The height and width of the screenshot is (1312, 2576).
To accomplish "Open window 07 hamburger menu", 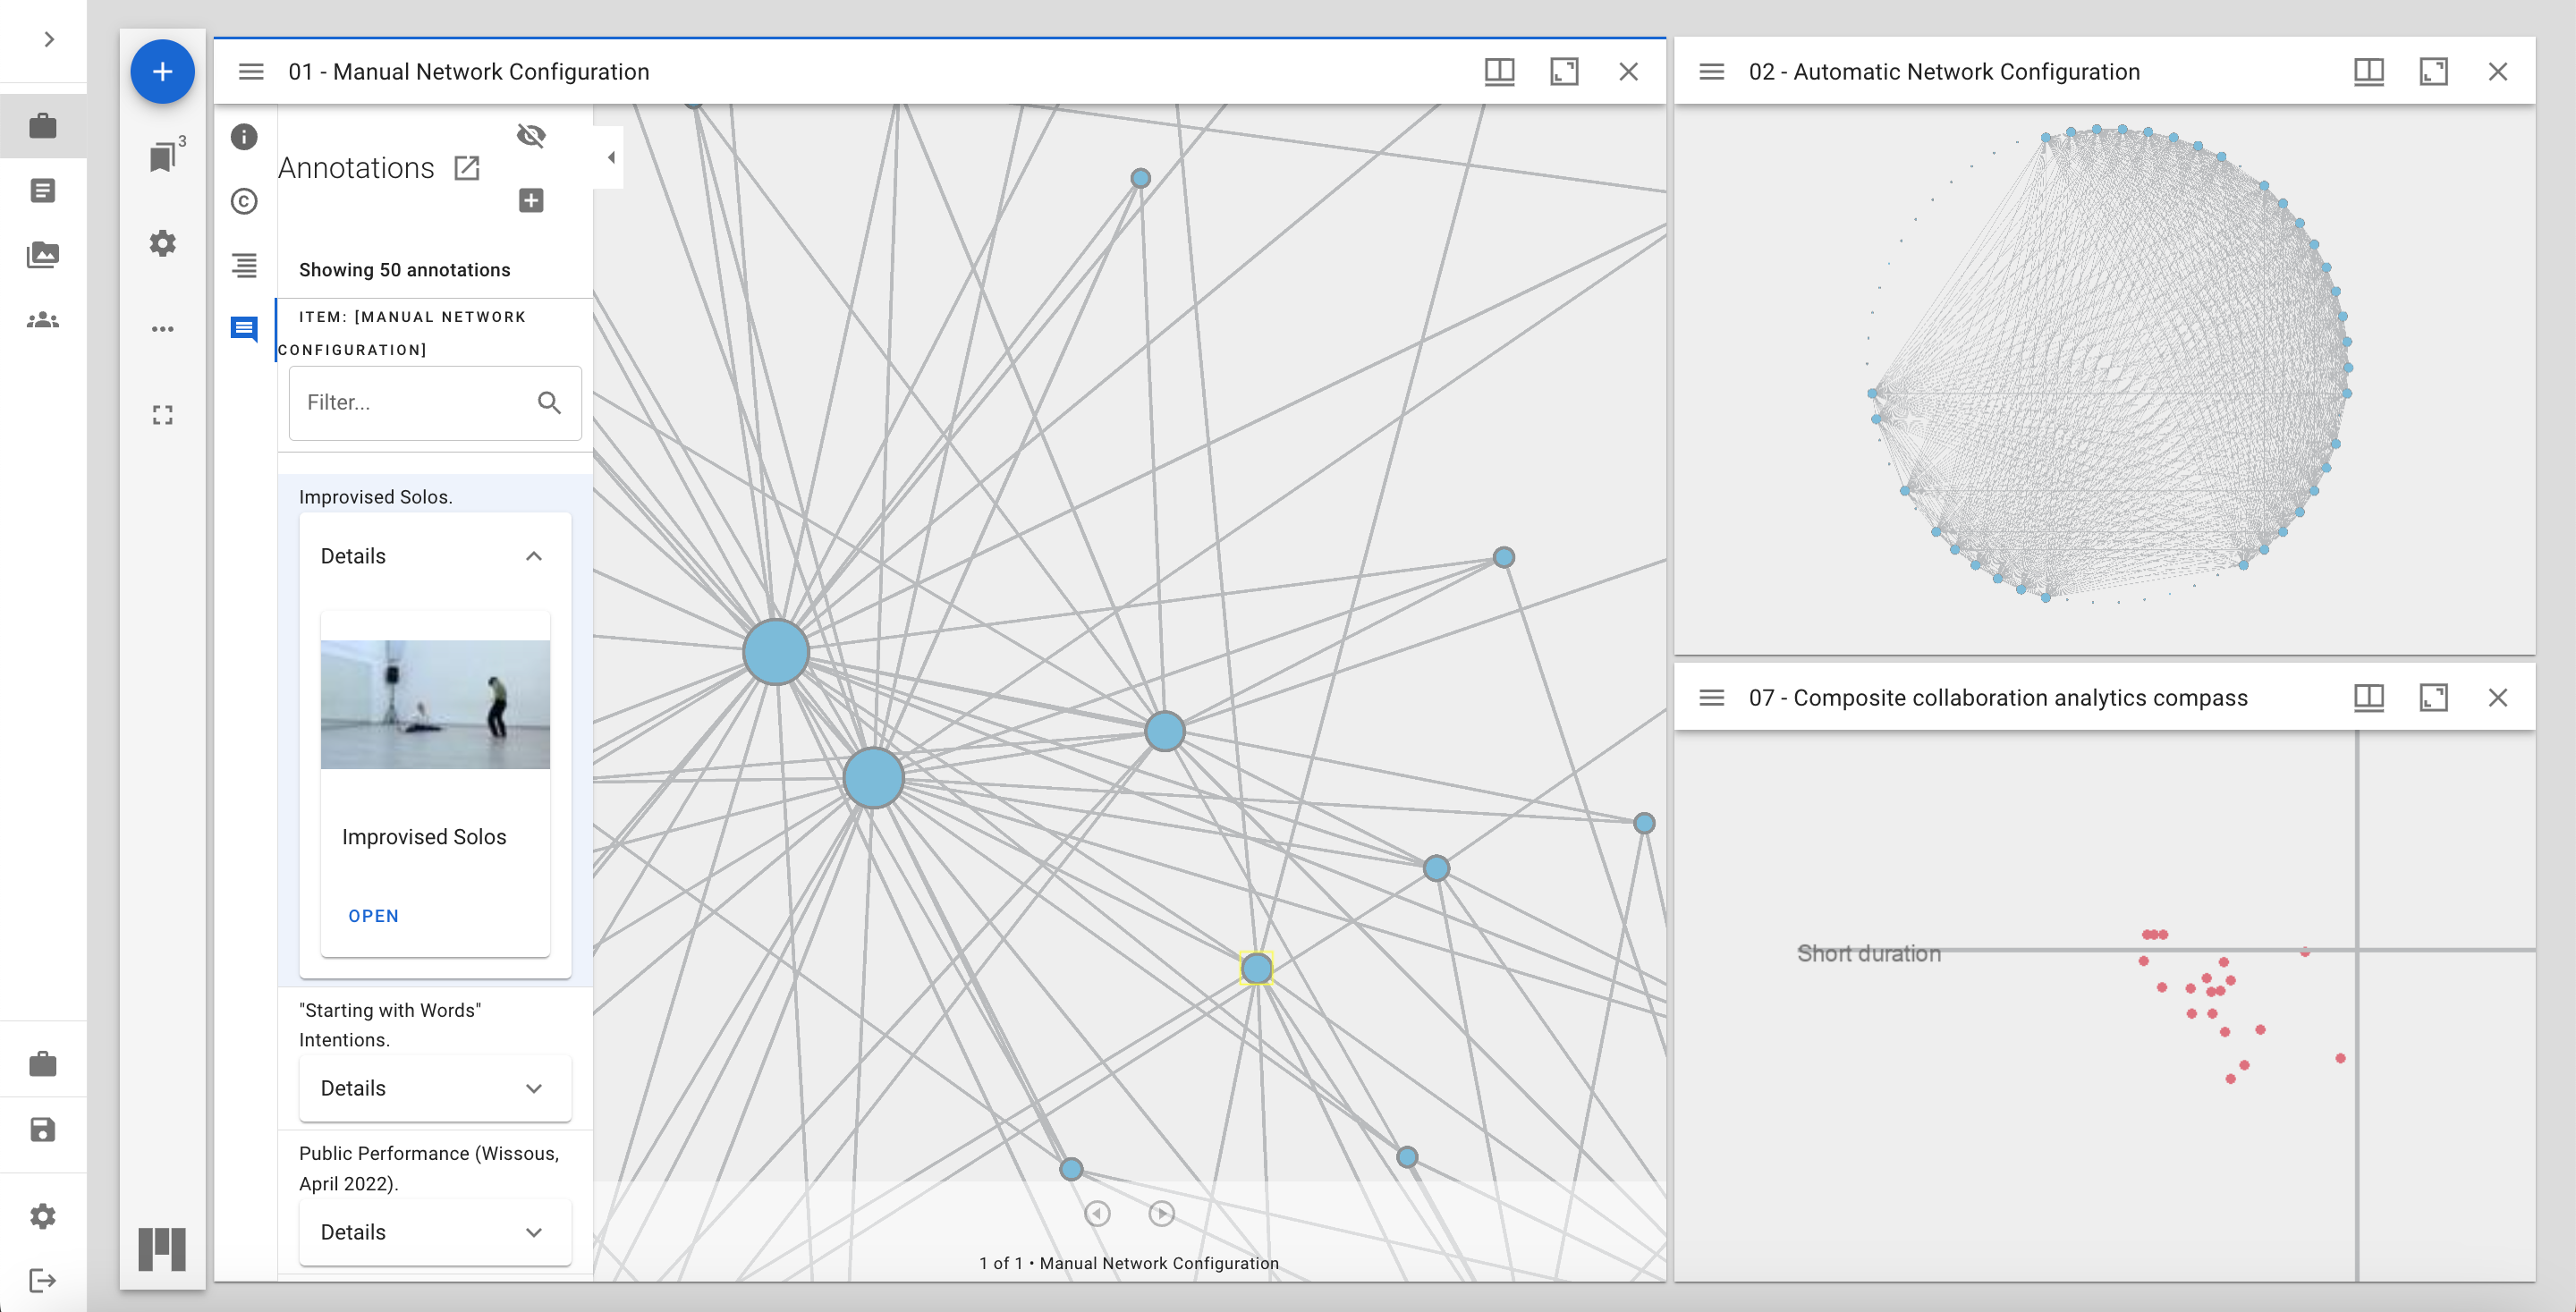I will coord(1712,698).
